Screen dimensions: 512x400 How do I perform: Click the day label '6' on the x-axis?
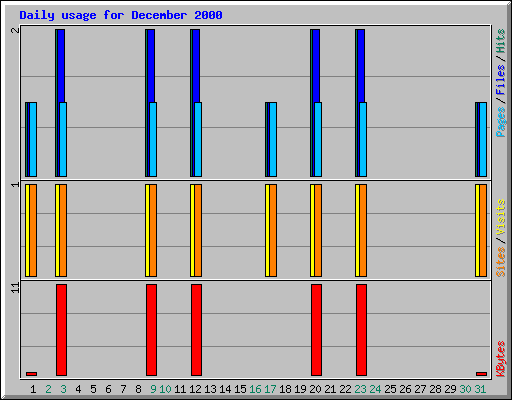click(x=108, y=389)
